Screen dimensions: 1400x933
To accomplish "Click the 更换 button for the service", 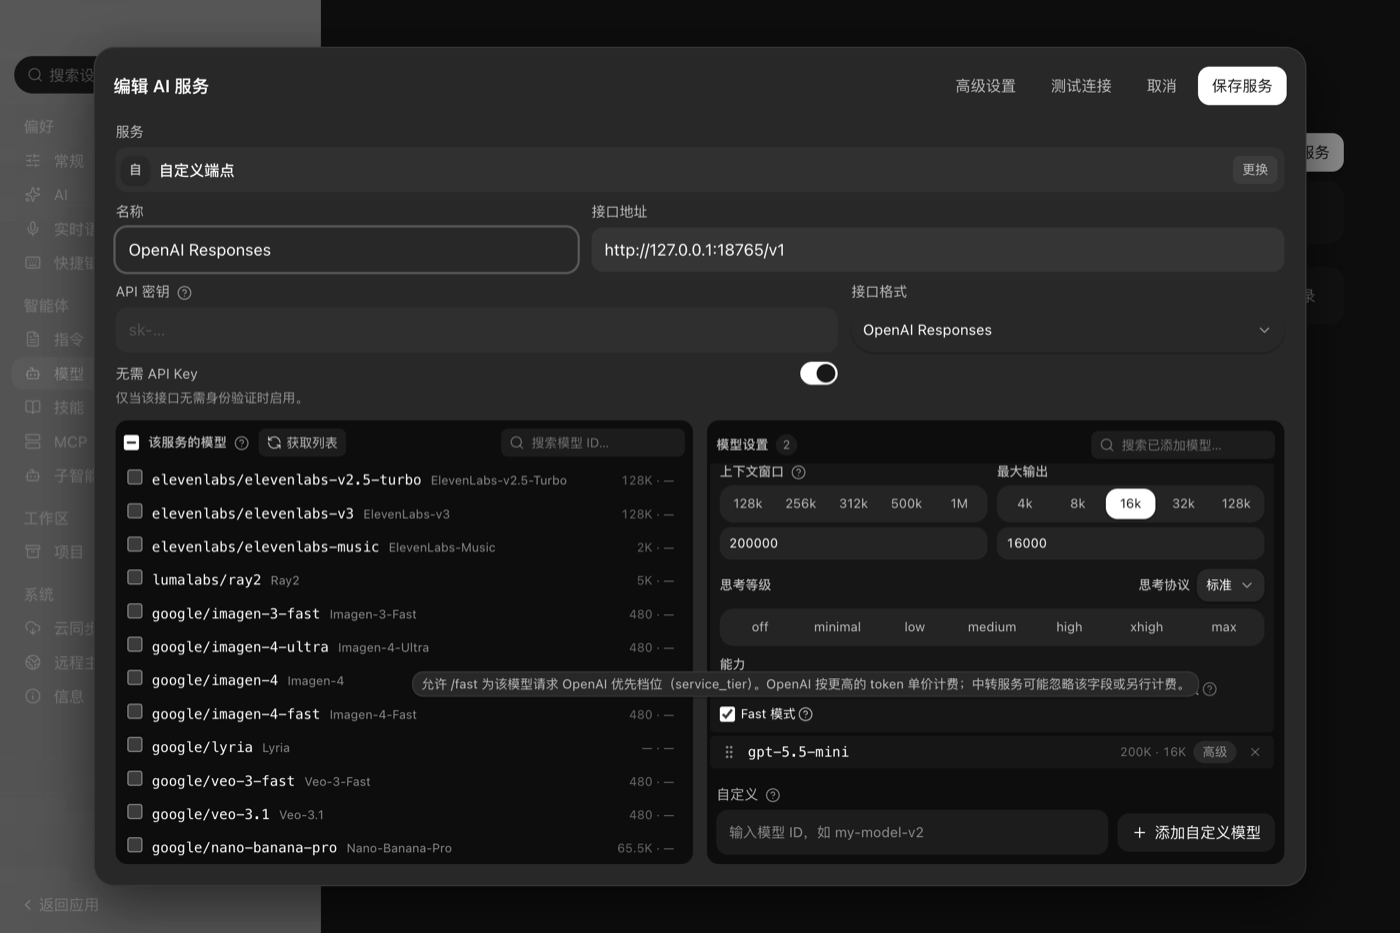I will point(1255,170).
